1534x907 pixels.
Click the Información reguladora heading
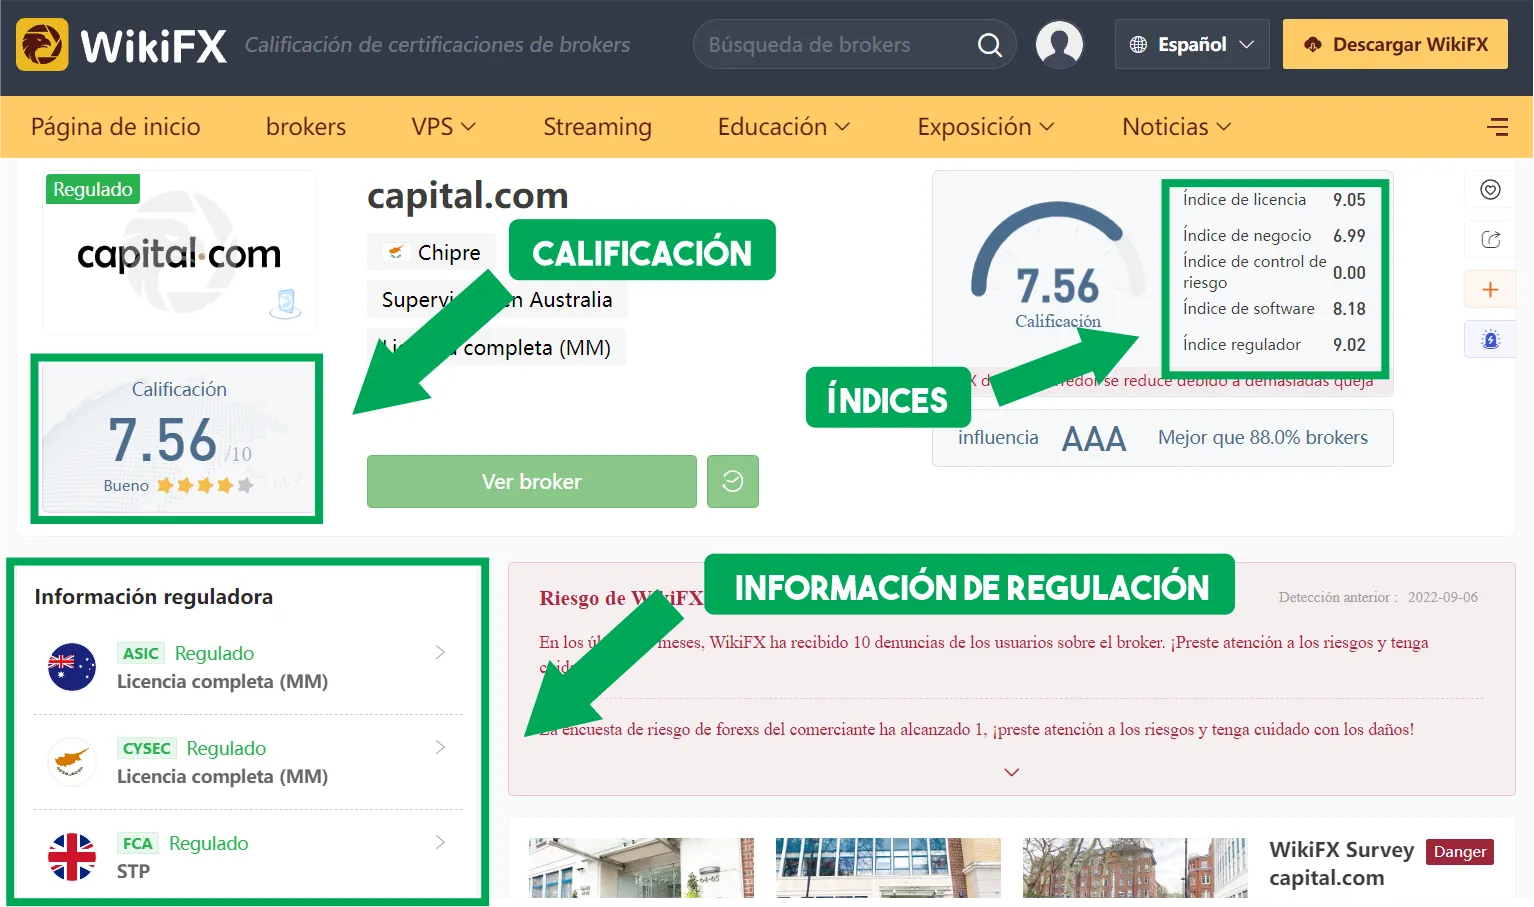[154, 596]
